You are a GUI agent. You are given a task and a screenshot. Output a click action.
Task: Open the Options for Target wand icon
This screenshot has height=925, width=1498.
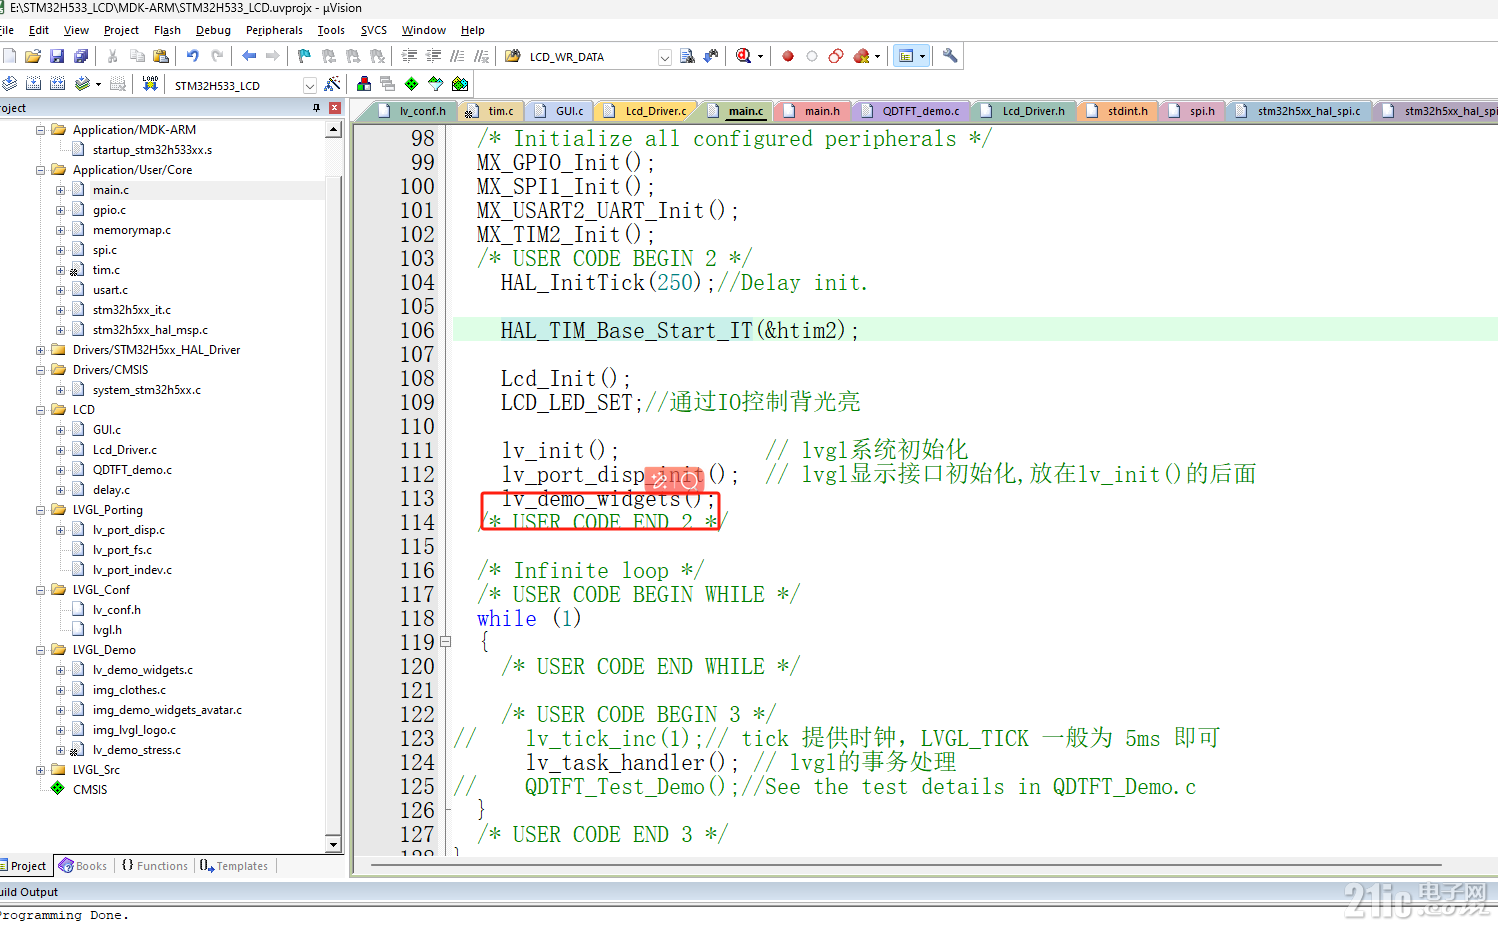coord(331,84)
